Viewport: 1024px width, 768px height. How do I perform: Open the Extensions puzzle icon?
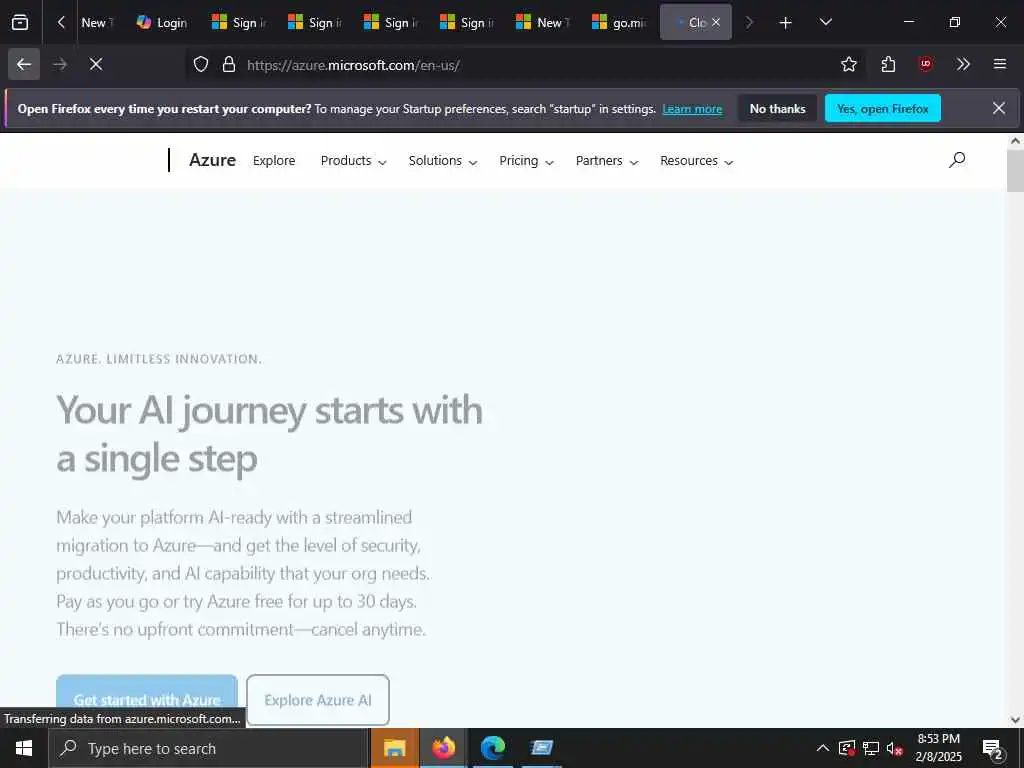point(888,64)
